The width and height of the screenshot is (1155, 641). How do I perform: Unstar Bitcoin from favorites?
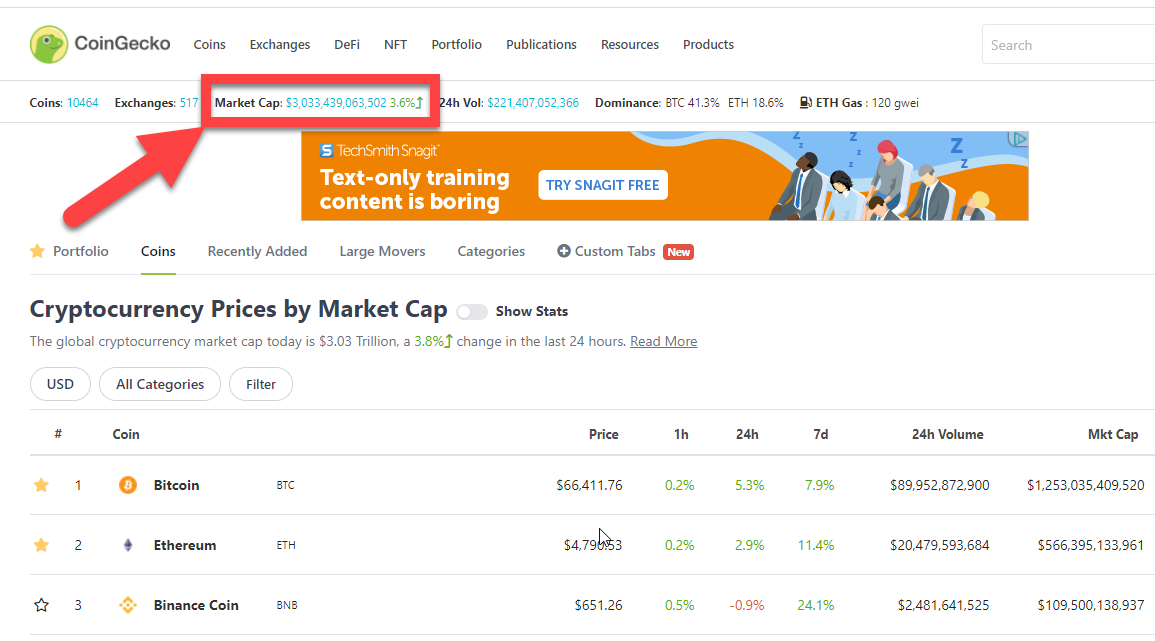(41, 485)
